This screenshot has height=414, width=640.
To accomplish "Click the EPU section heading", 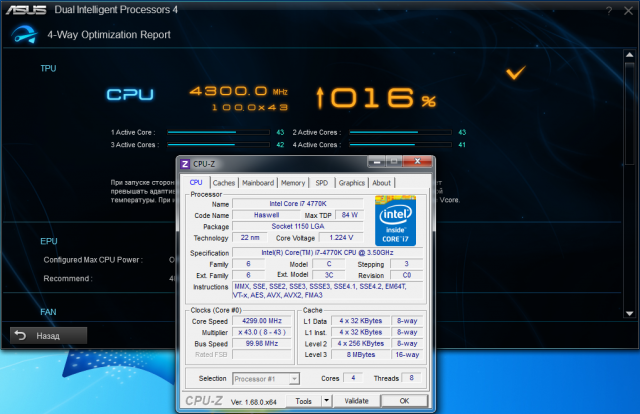I will tap(49, 241).
